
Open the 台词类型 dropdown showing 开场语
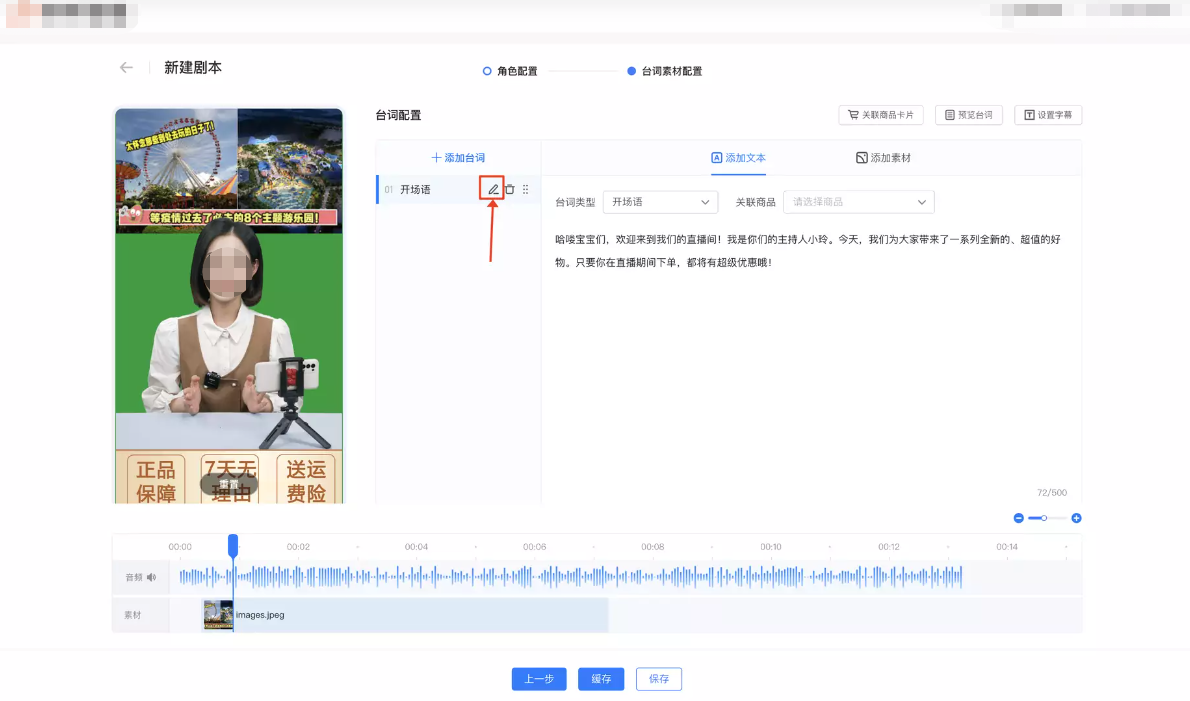tap(660, 201)
